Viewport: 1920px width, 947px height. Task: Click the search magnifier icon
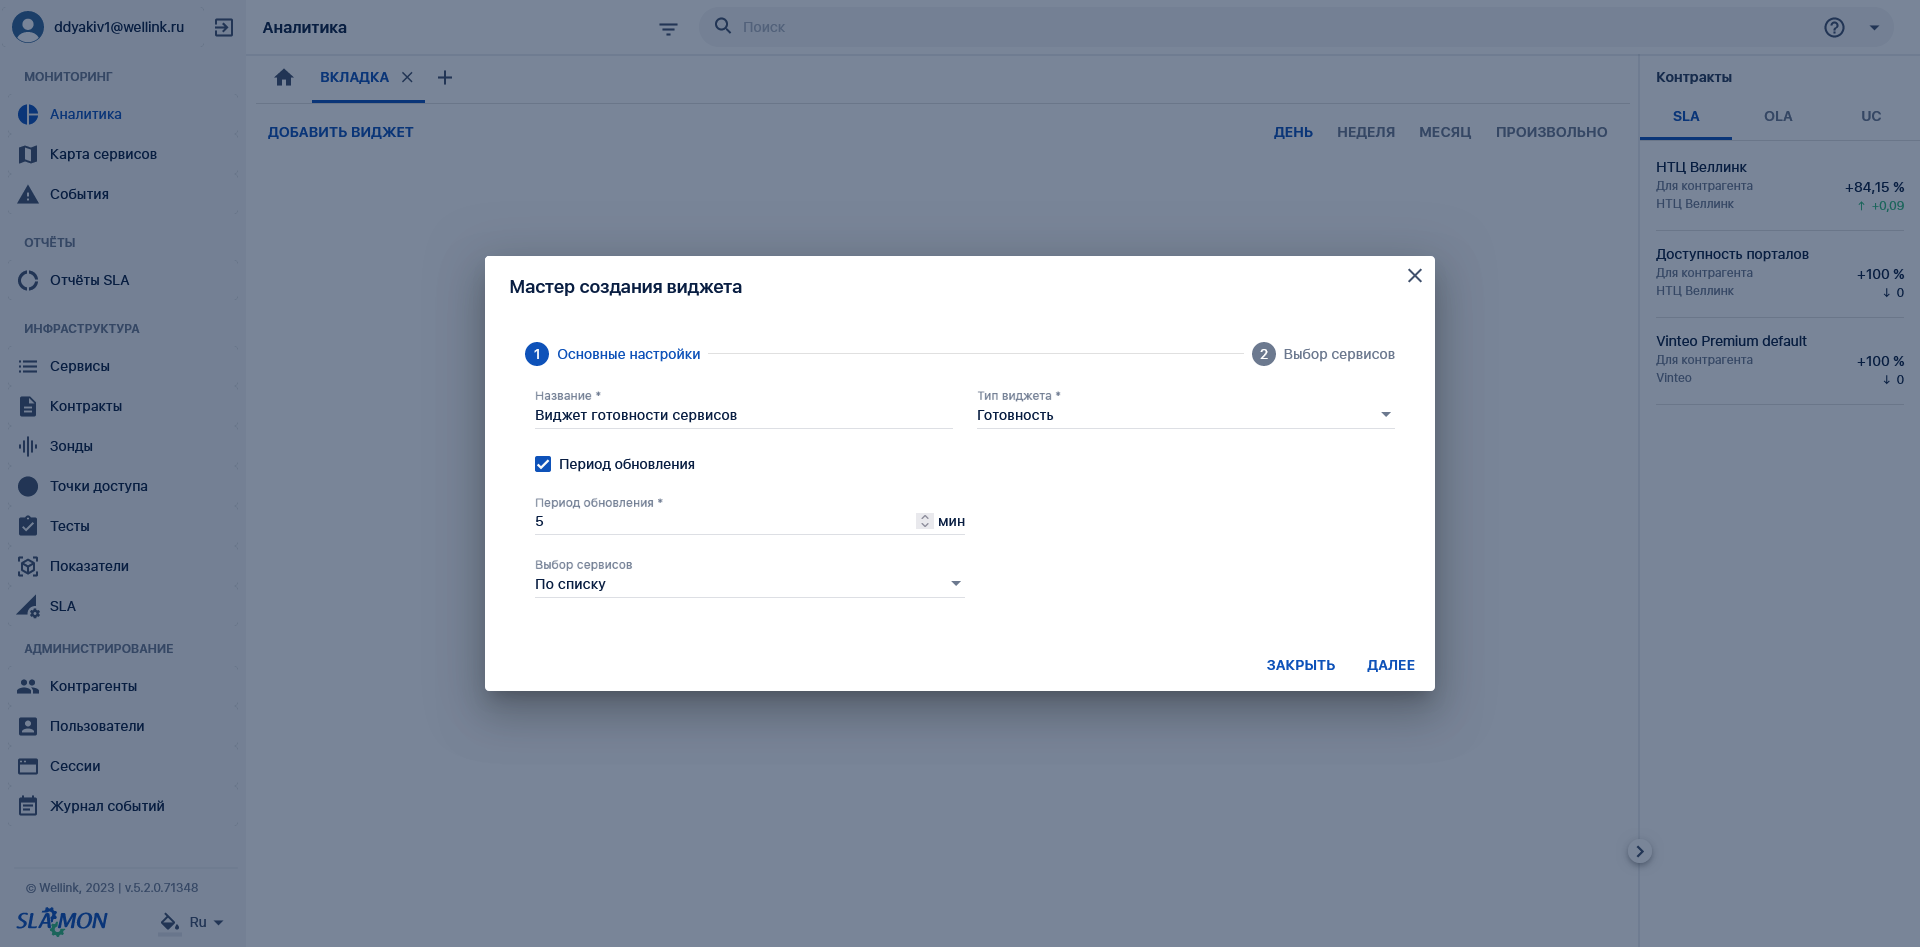(x=722, y=26)
